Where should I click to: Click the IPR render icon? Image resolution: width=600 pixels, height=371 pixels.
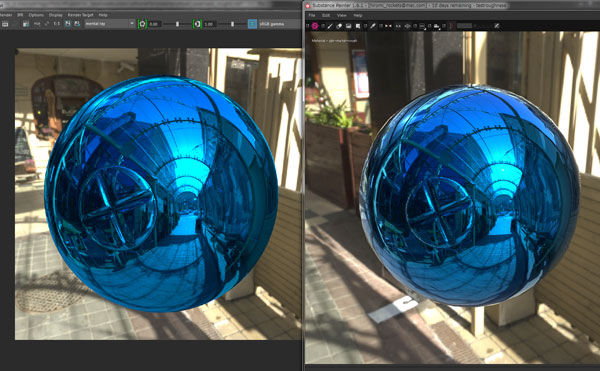click(x=37, y=24)
